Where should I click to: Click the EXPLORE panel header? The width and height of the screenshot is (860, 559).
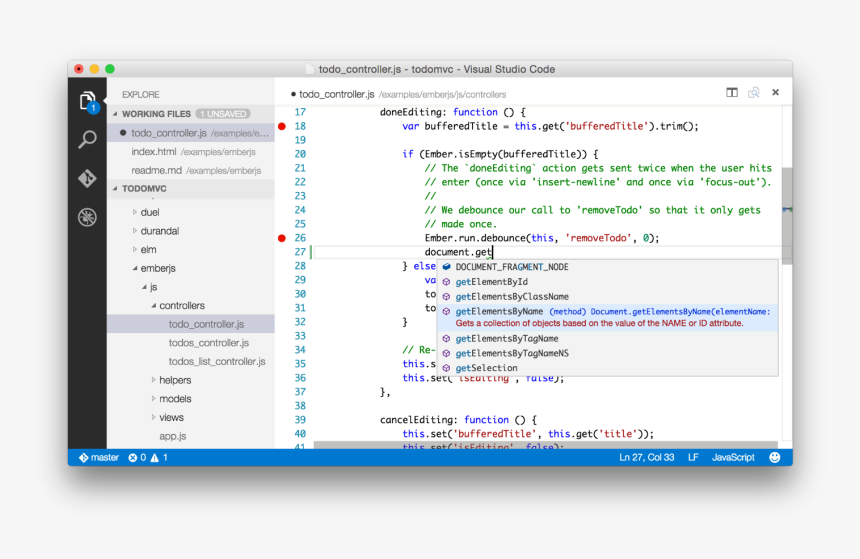(x=141, y=94)
